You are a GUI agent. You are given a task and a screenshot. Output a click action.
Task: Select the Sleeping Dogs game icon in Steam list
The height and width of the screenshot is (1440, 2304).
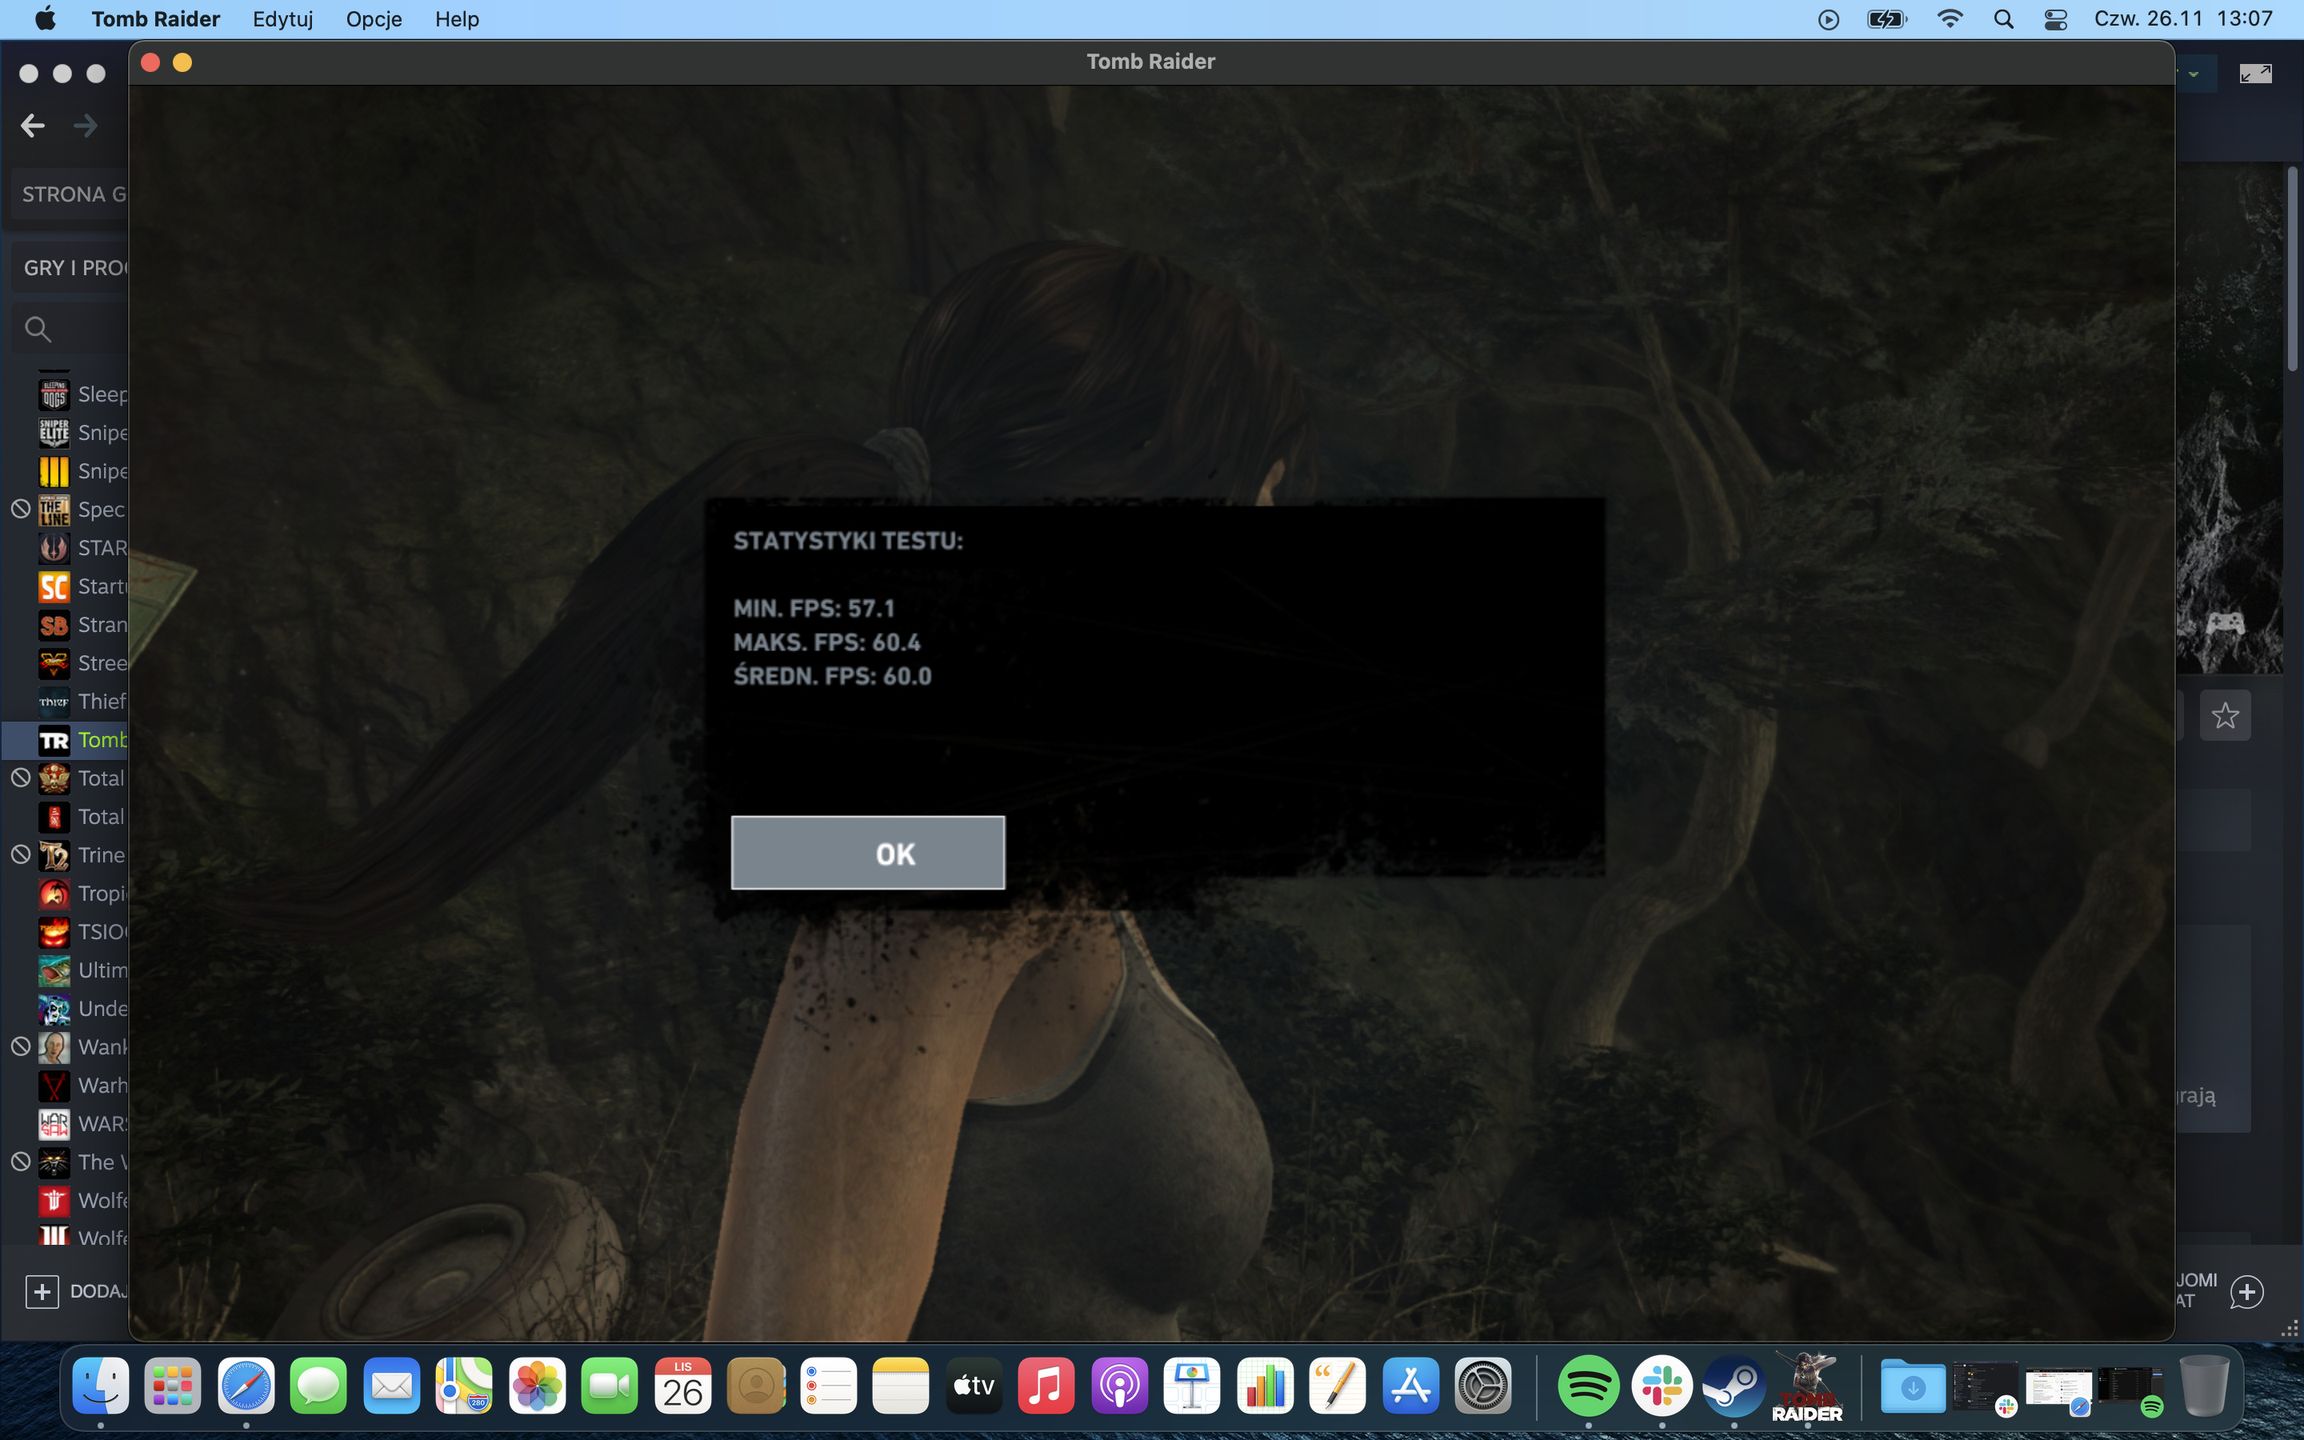tap(54, 394)
